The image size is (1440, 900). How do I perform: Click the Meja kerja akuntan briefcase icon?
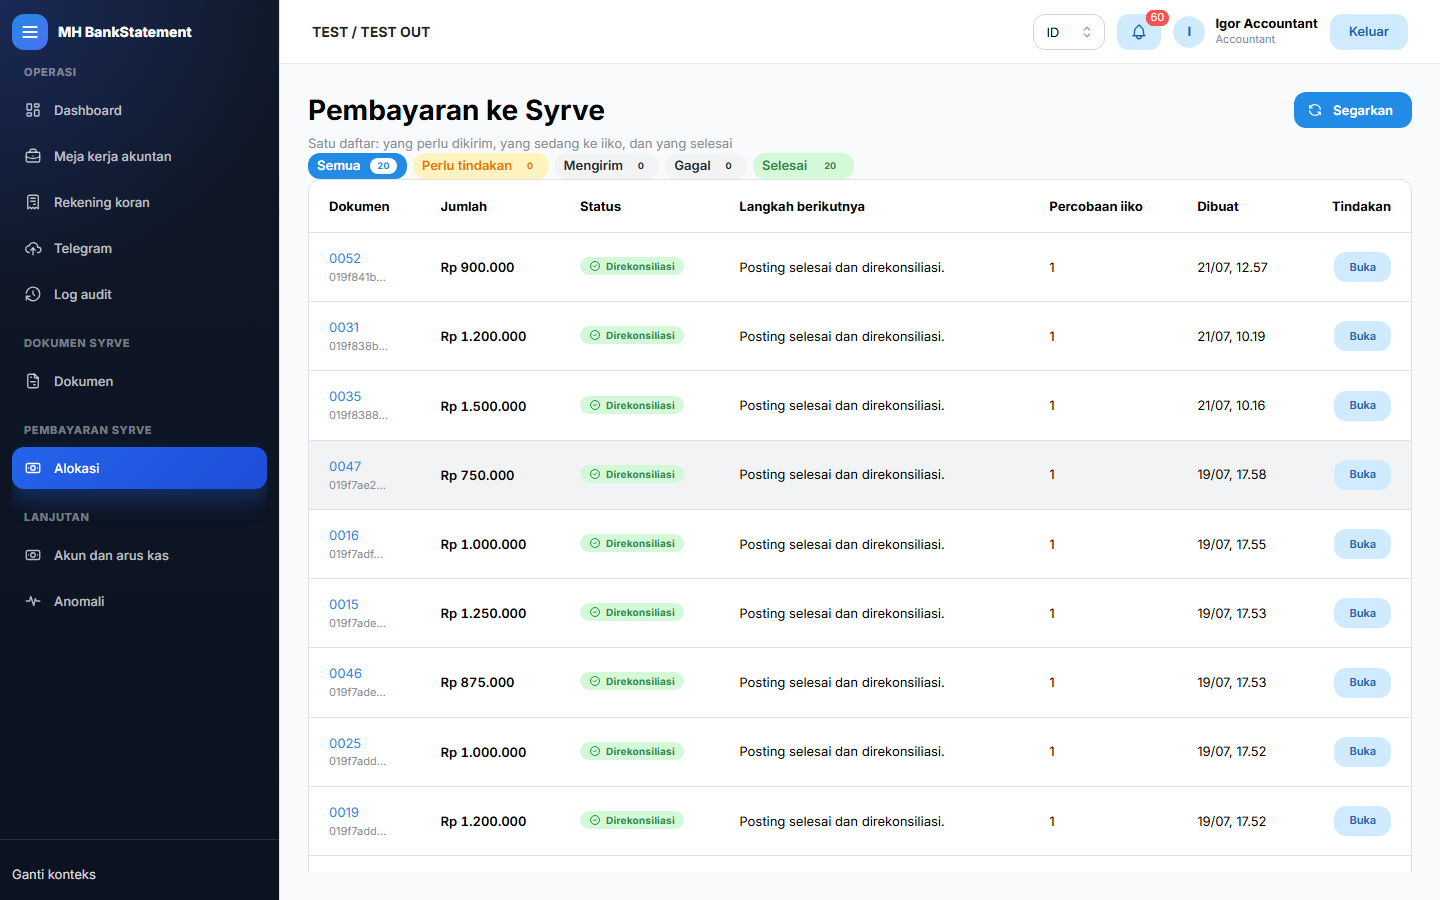click(x=33, y=156)
